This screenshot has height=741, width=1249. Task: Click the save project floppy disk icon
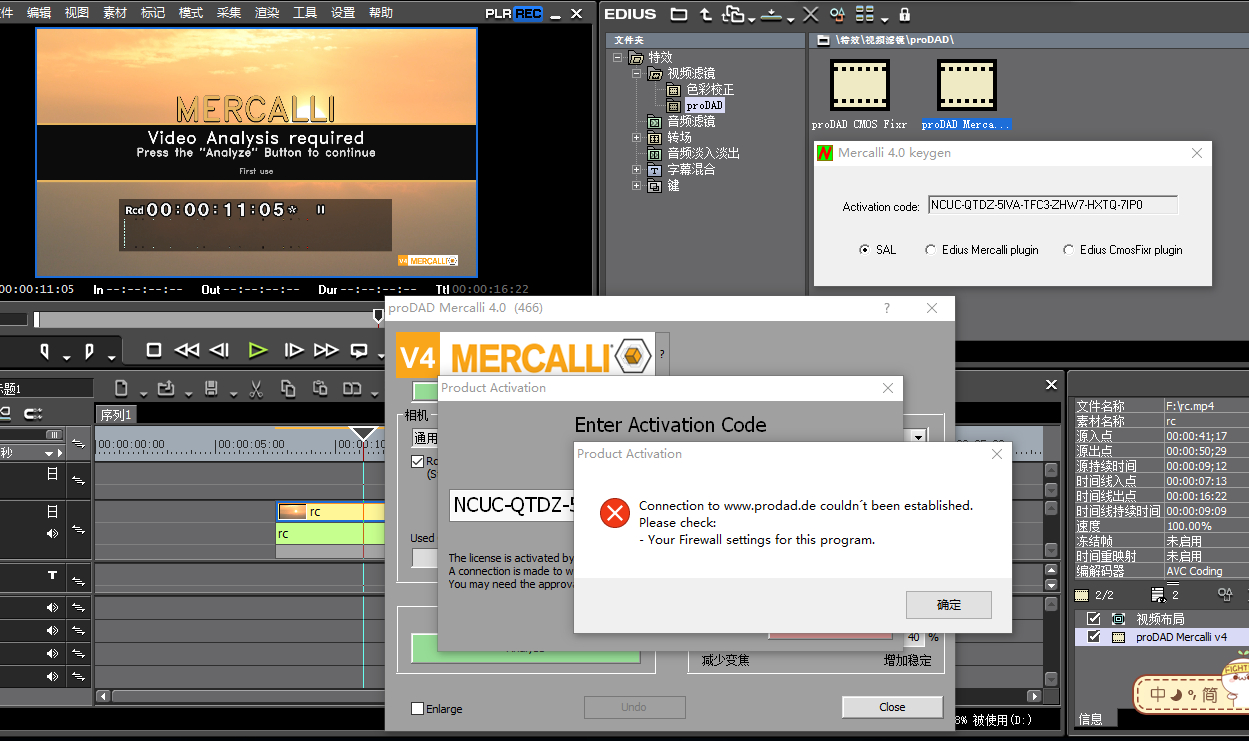(211, 388)
